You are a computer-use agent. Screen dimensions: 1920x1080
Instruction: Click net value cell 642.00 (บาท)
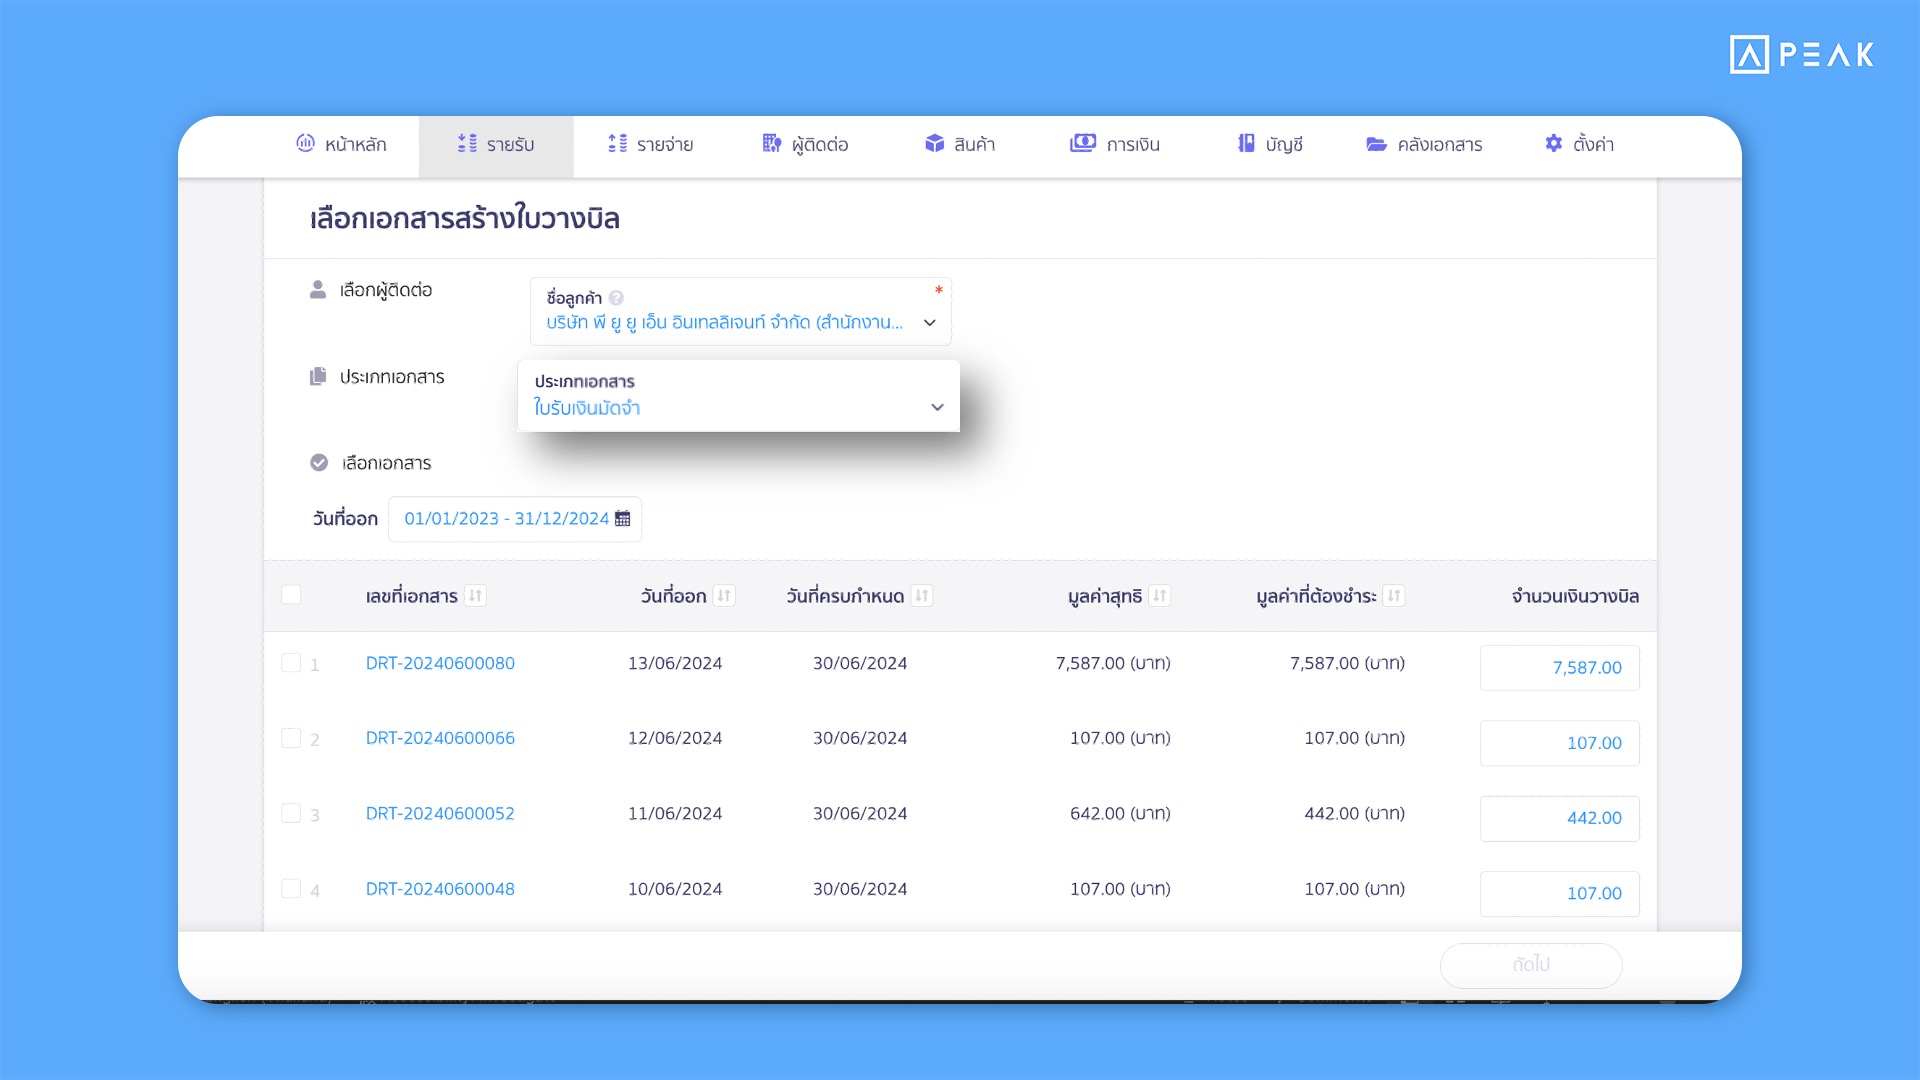click(1120, 814)
